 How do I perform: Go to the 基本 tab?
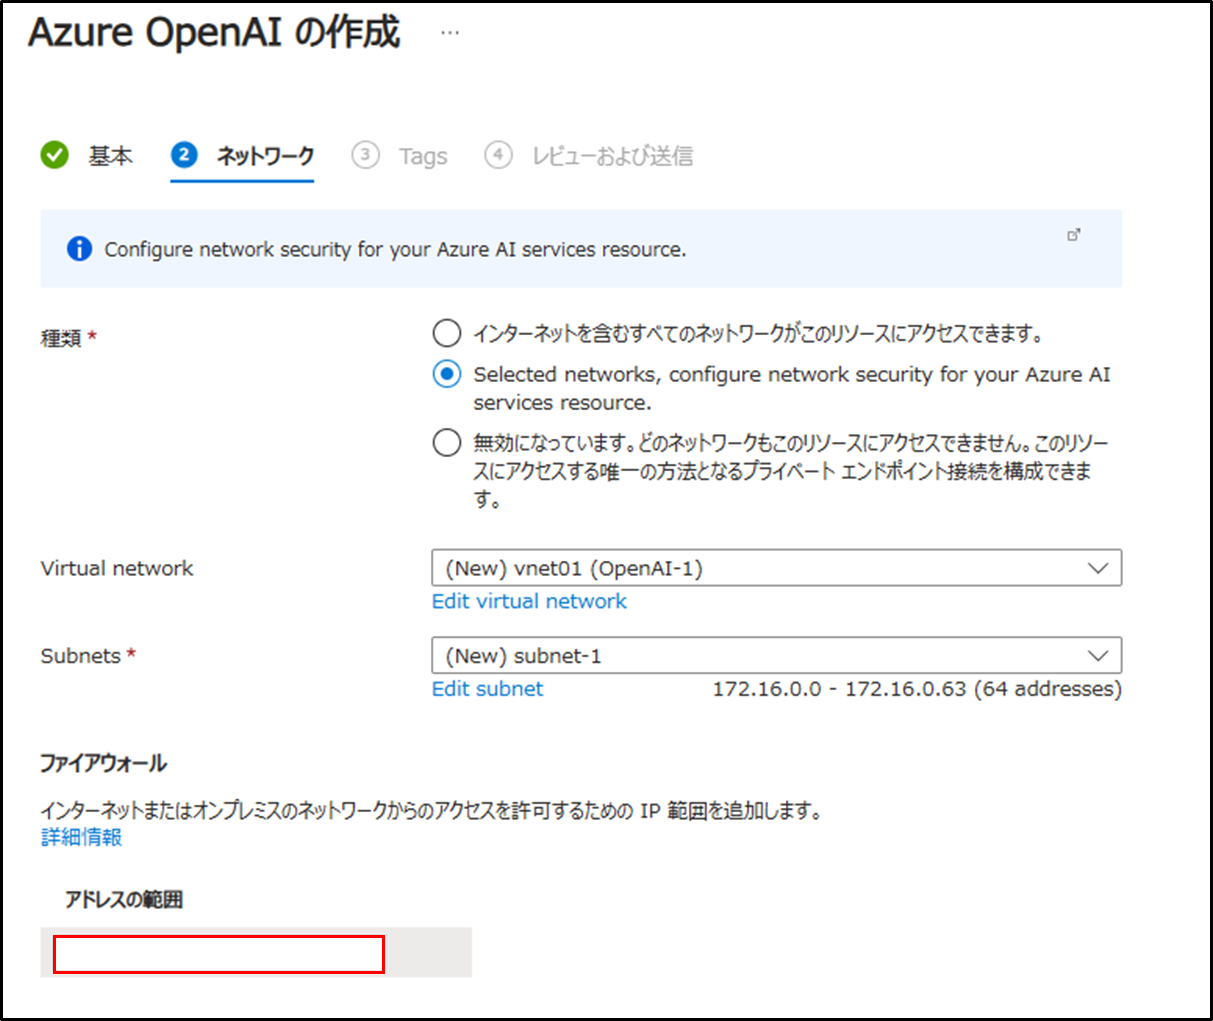110,156
